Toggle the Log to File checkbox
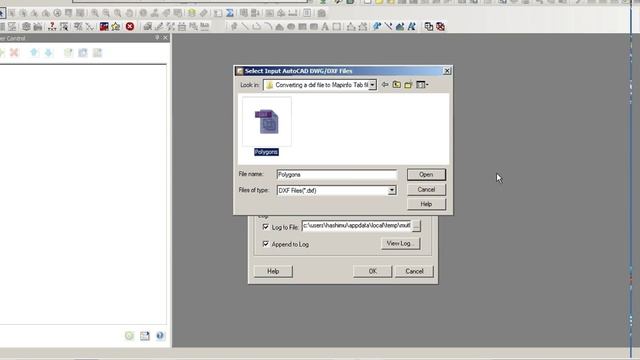The width and height of the screenshot is (640, 360). click(266, 227)
